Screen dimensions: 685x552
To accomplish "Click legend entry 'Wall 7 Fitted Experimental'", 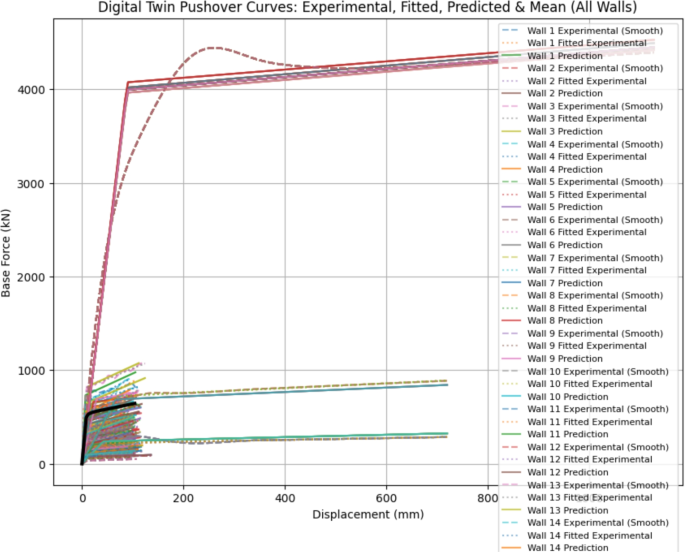I will tap(574, 270).
